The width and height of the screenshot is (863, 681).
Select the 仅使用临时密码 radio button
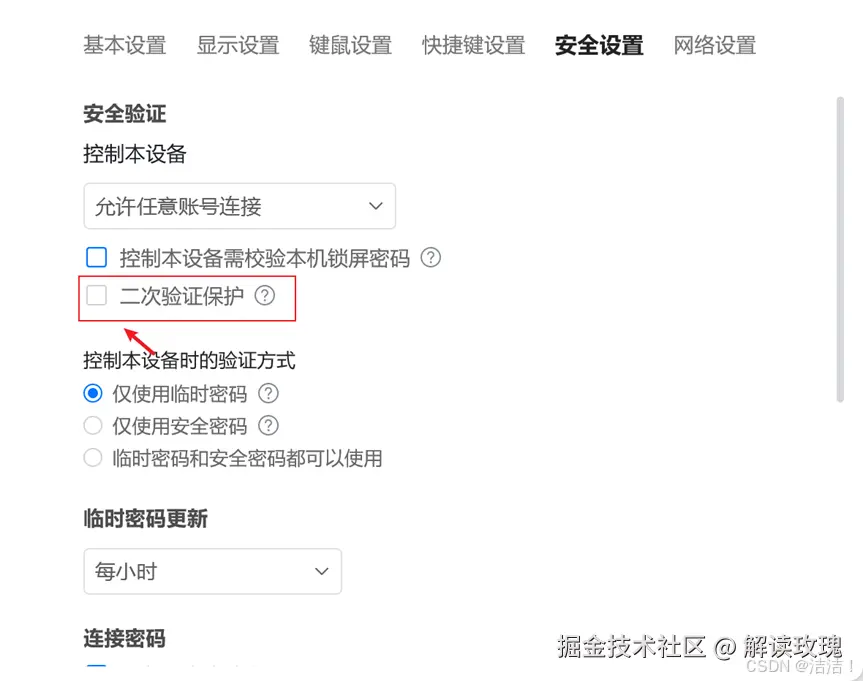(x=93, y=394)
